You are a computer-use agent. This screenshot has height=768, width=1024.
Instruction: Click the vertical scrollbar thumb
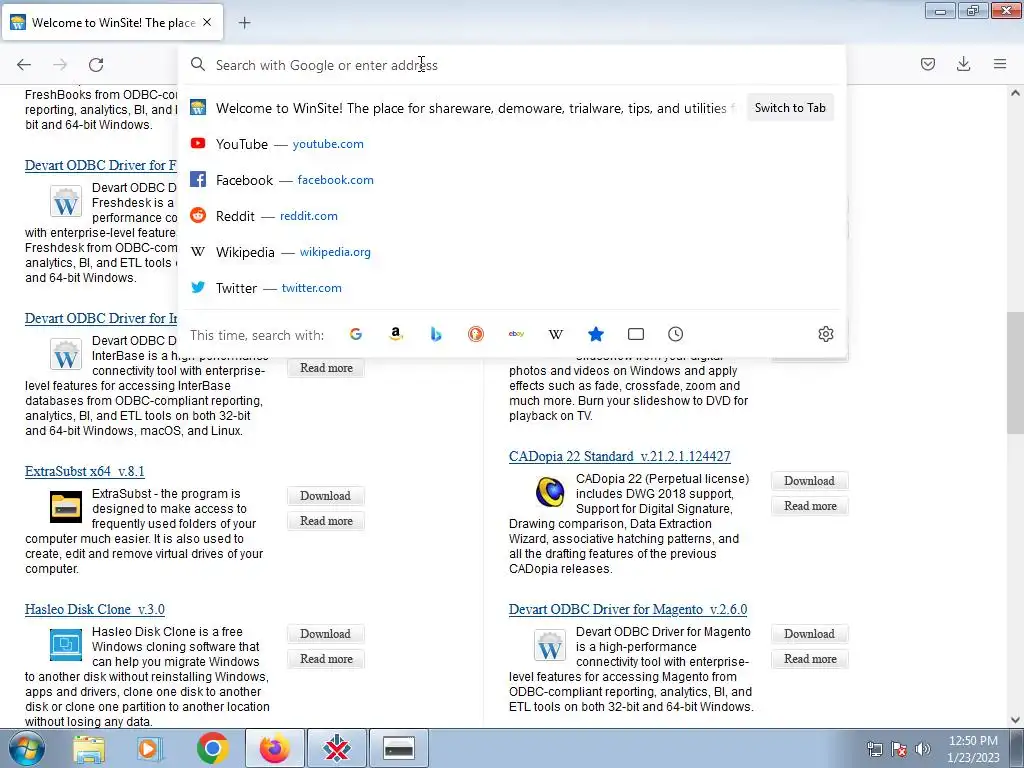tap(1015, 372)
